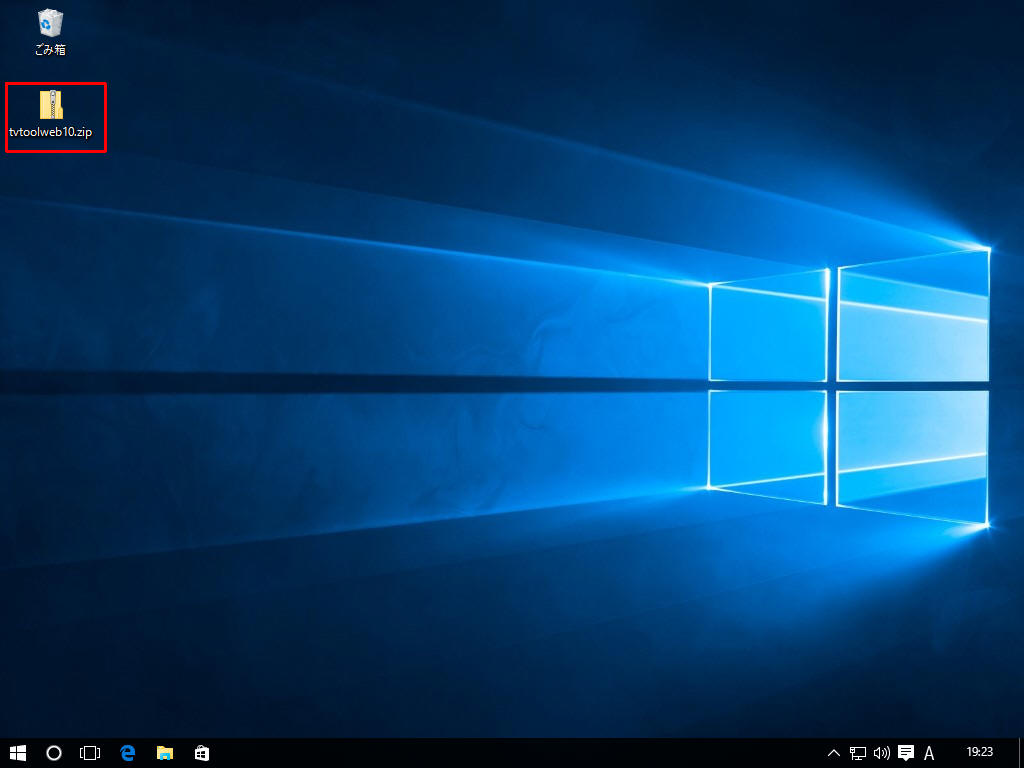
Task: Click Show desktop strip at taskbar end
Action: (x=1021, y=753)
